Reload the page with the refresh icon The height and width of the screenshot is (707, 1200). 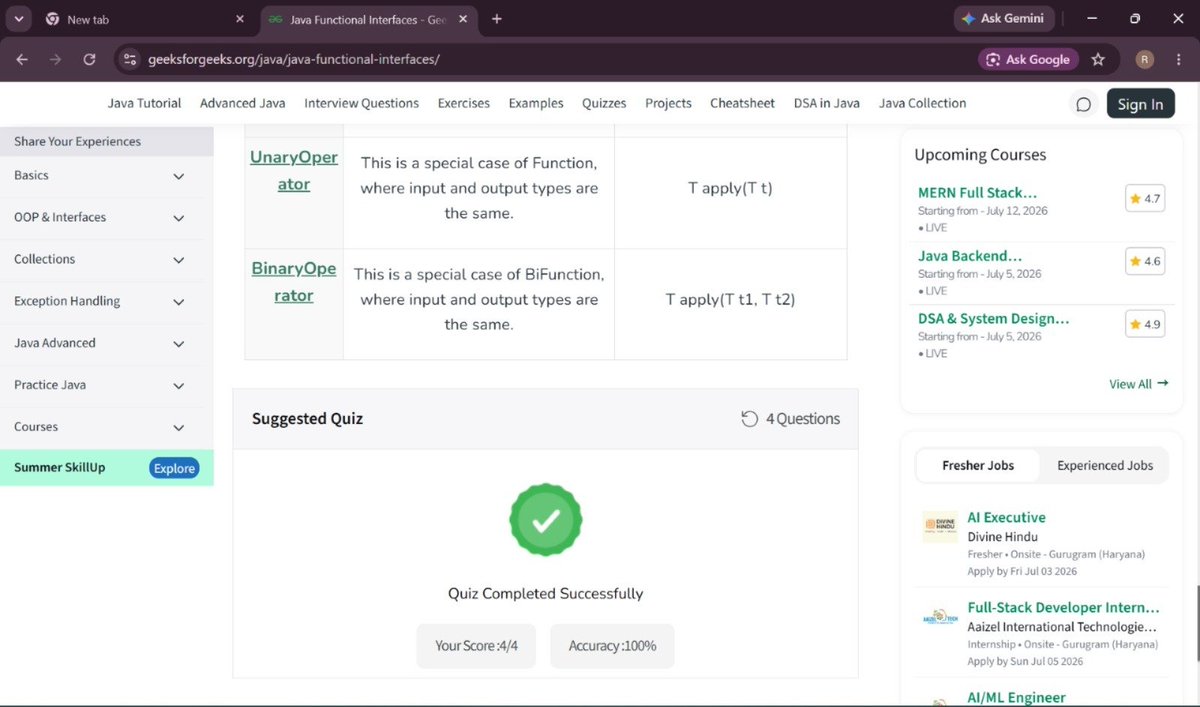(89, 59)
